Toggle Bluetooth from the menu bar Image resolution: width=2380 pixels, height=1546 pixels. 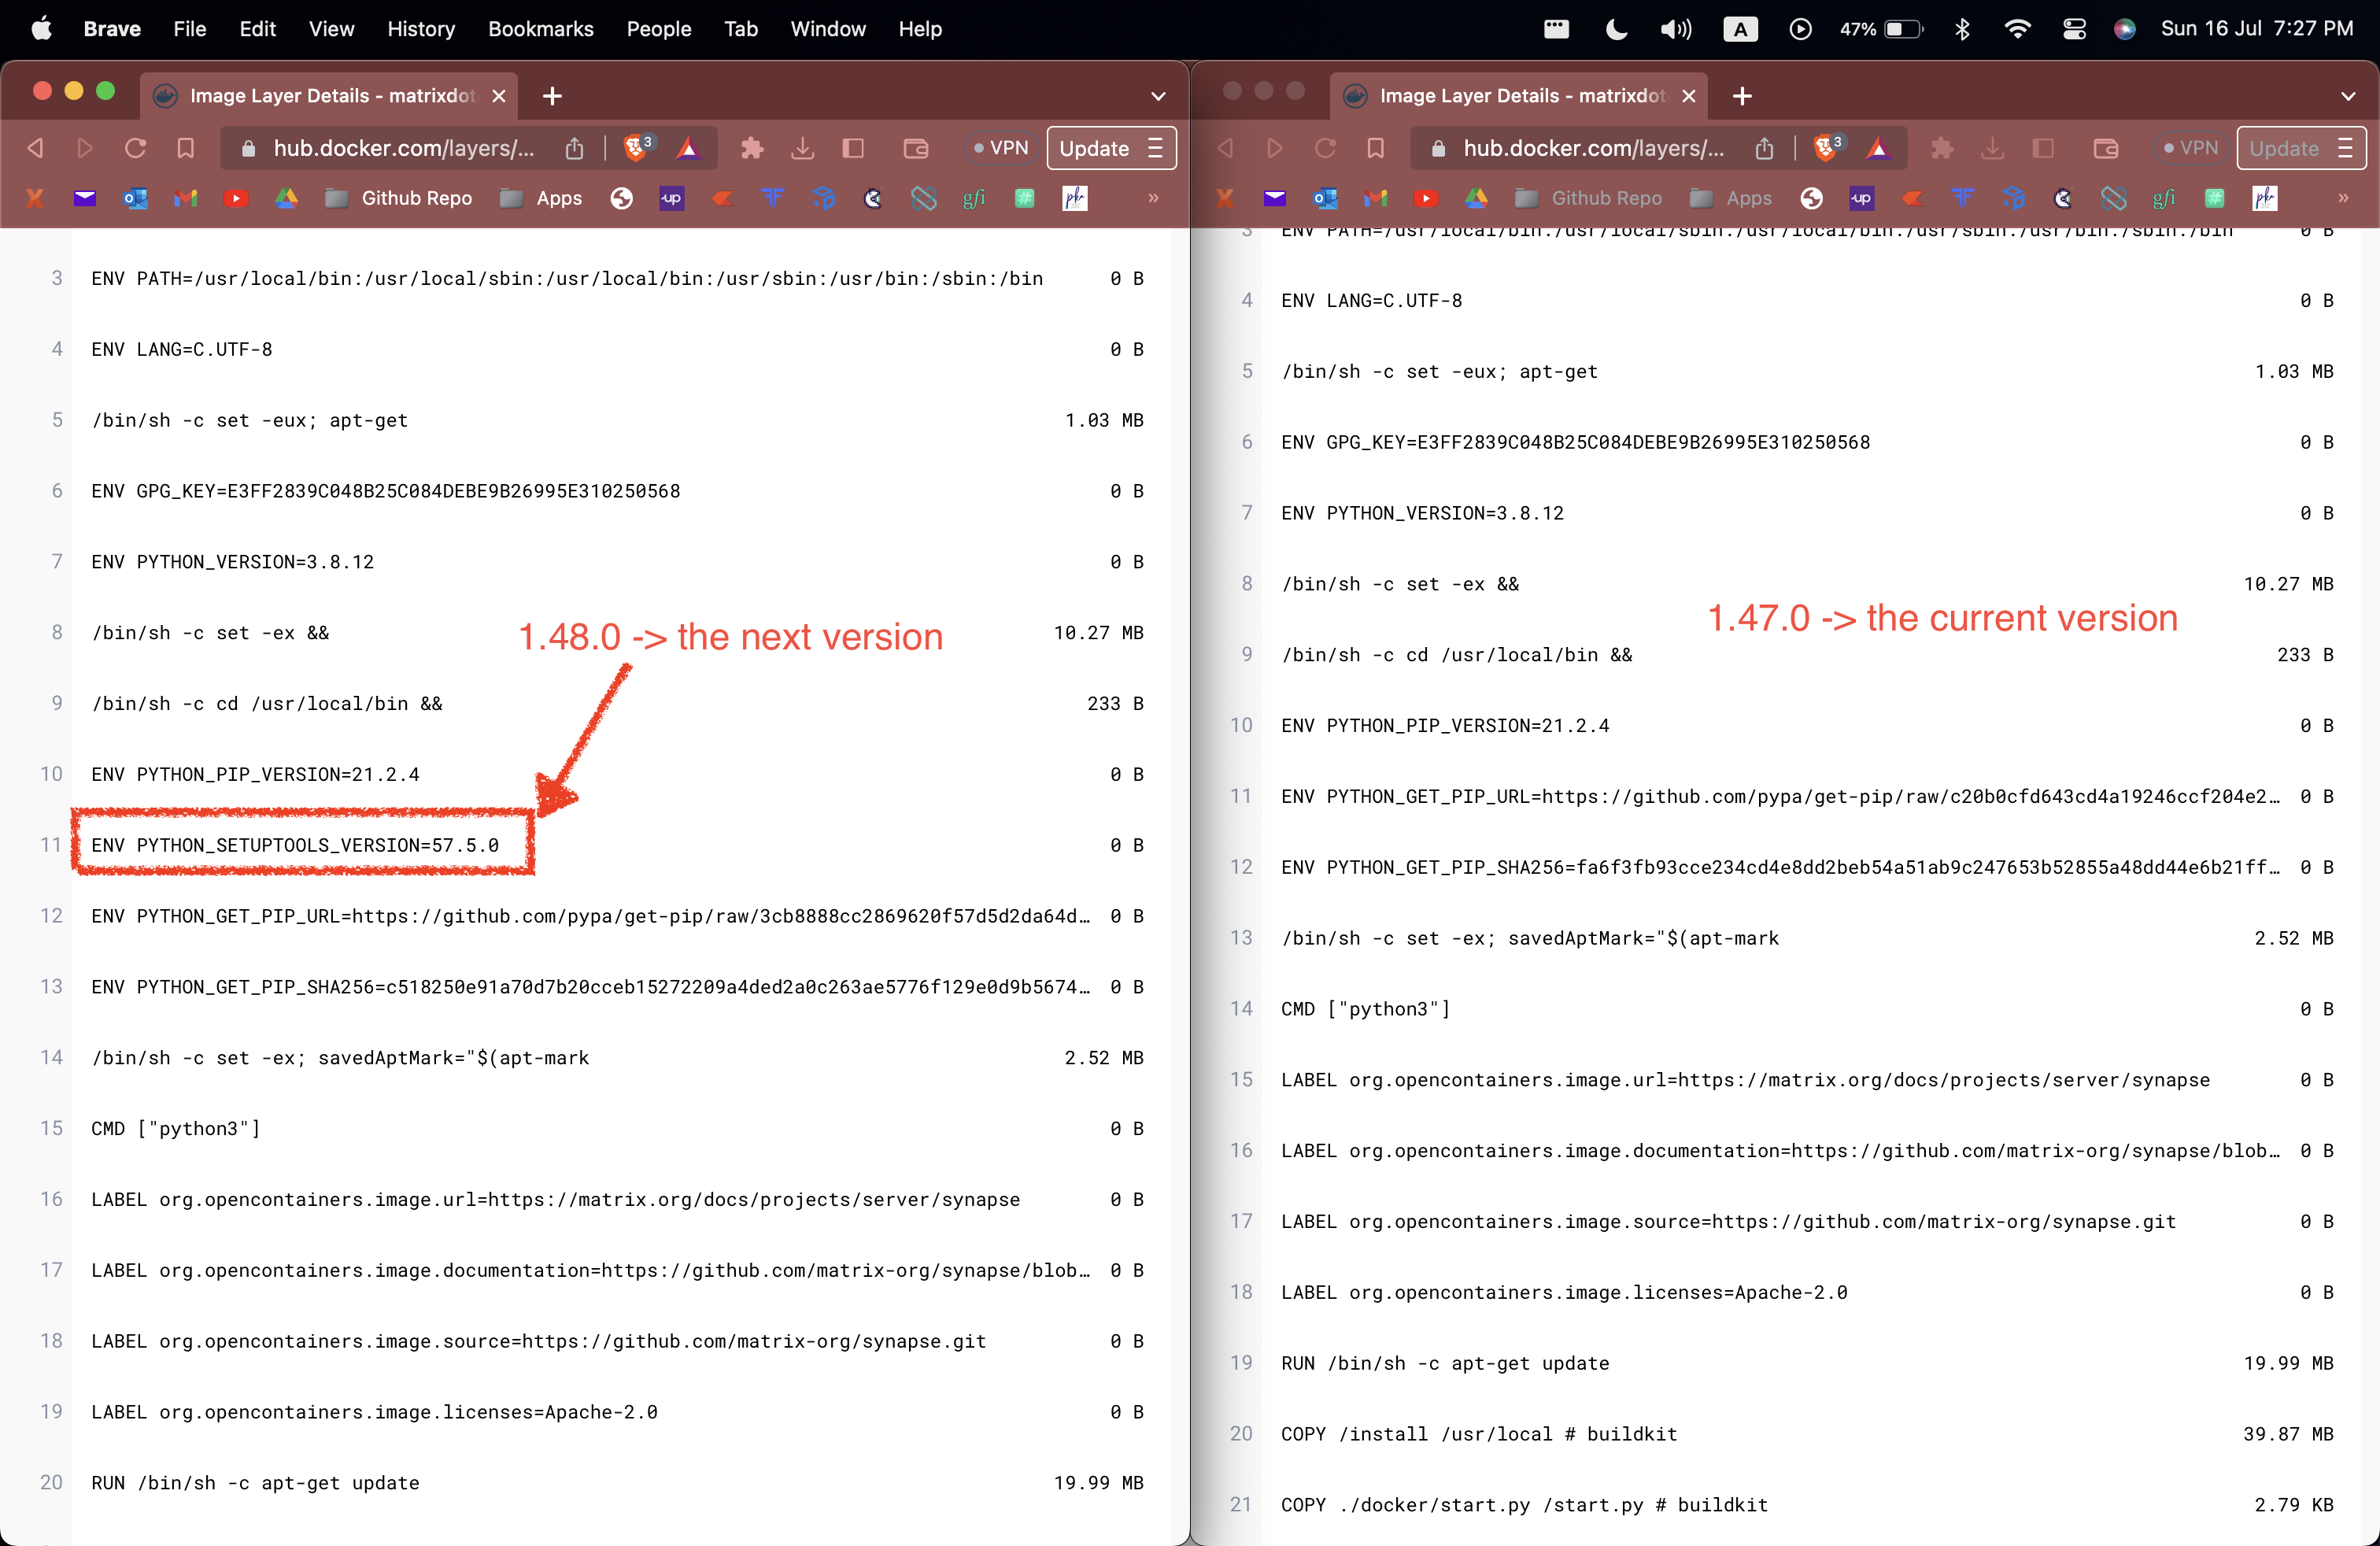(1962, 29)
